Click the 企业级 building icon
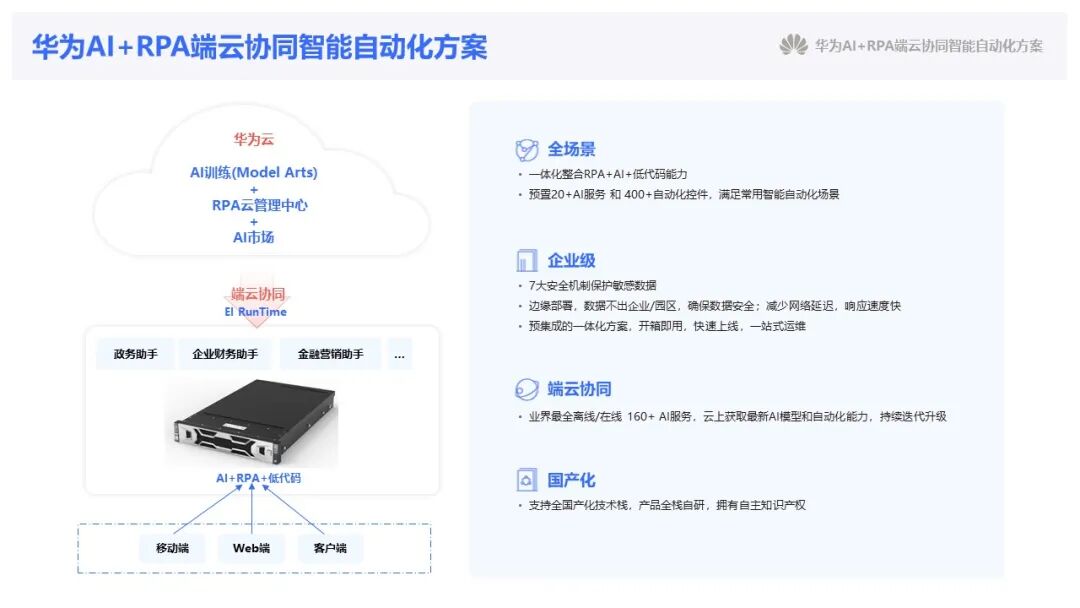Image resolution: width=1080 pixels, height=608 pixels. pos(527,260)
